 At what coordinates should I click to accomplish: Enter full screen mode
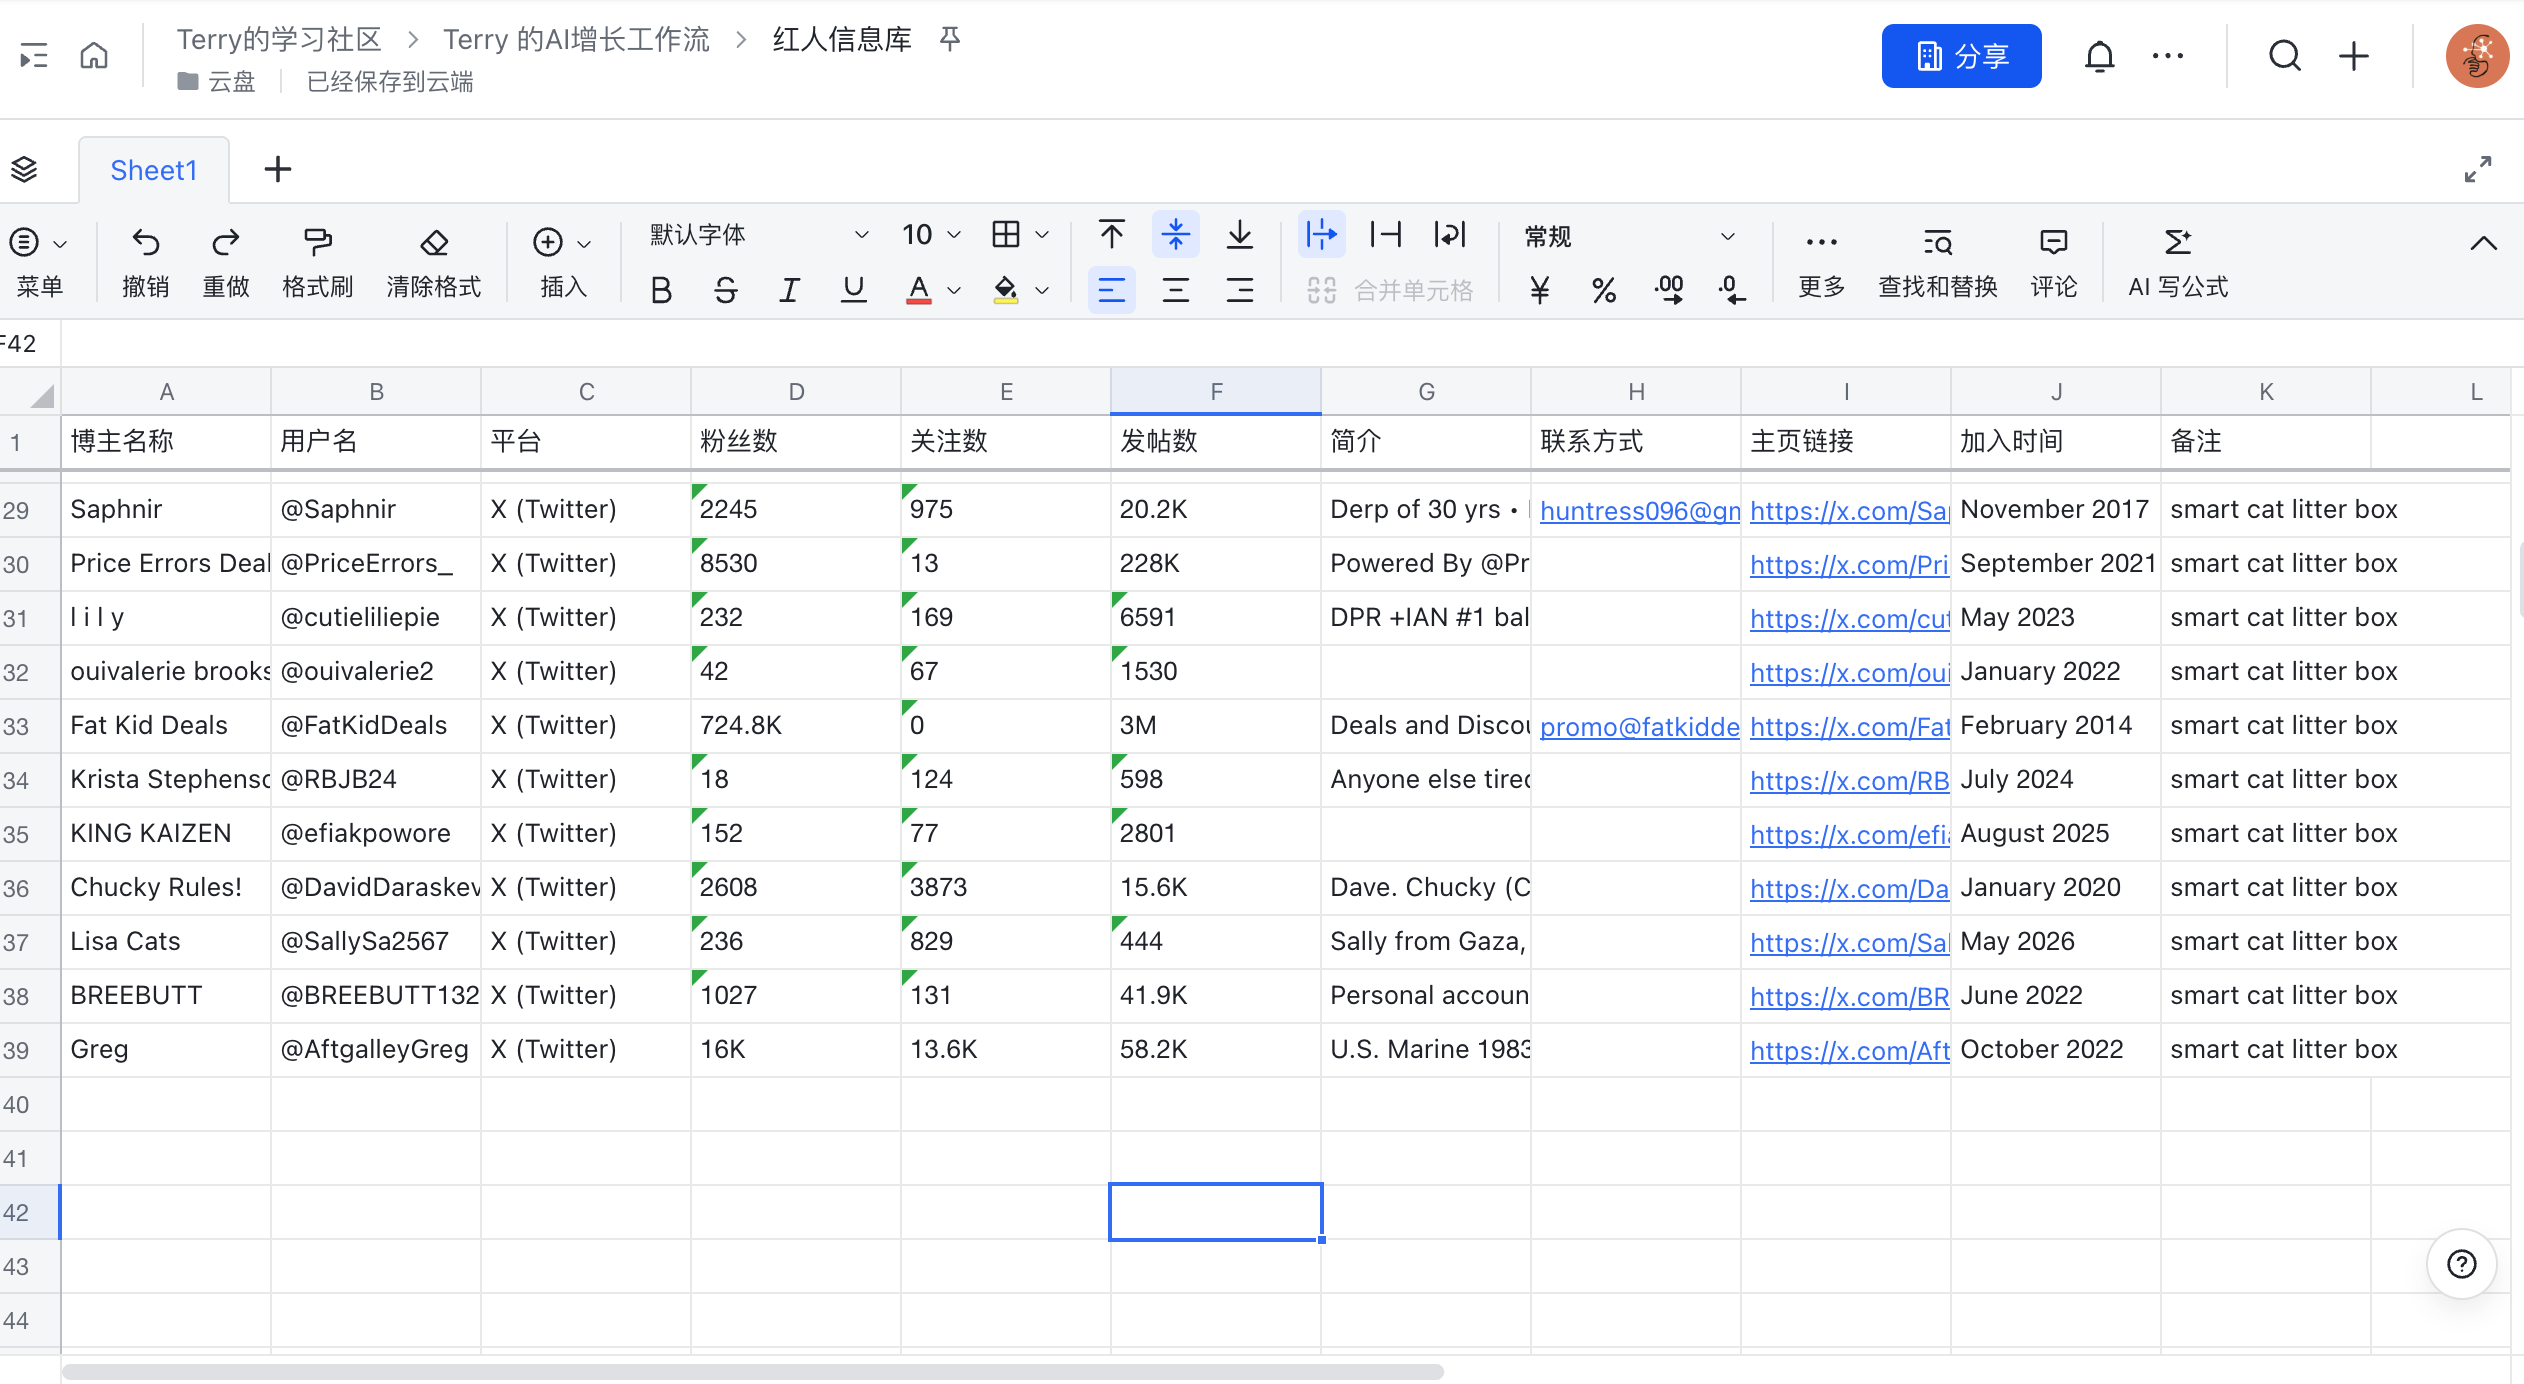[x=2478, y=170]
